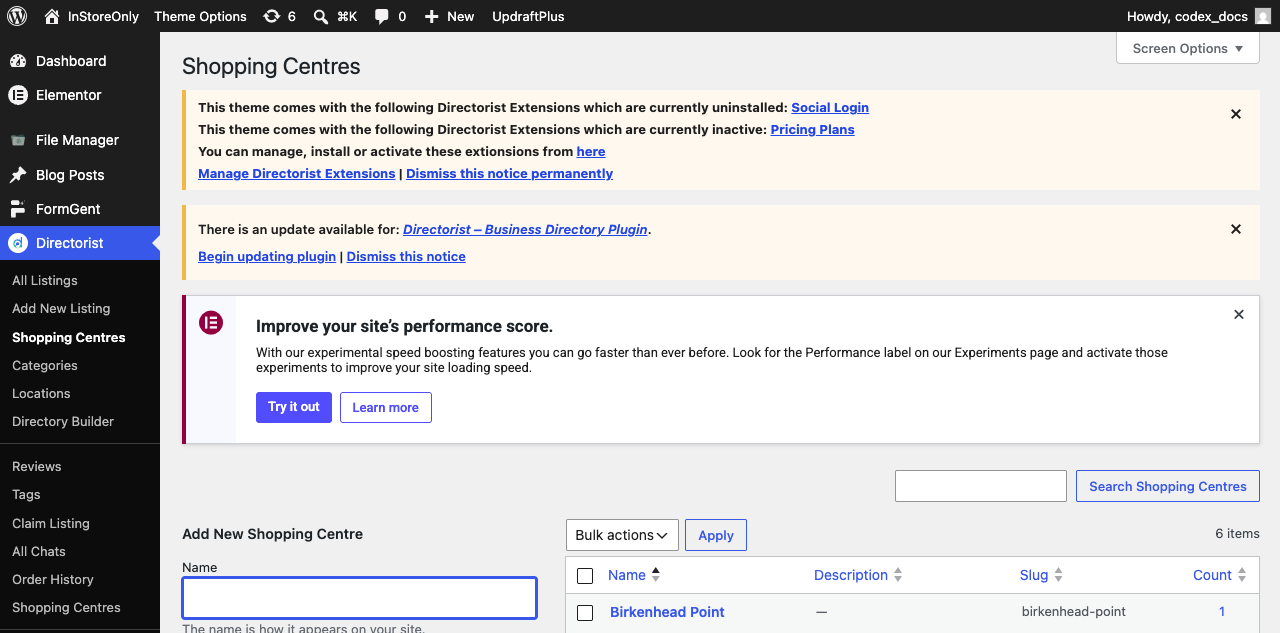Open Reviews submenu item
The width and height of the screenshot is (1280, 633).
click(37, 467)
